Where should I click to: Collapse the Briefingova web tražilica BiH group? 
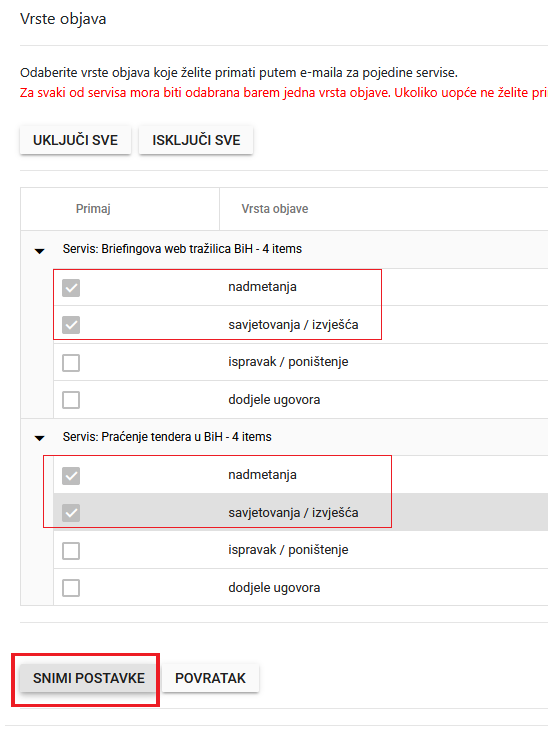click(x=40, y=251)
